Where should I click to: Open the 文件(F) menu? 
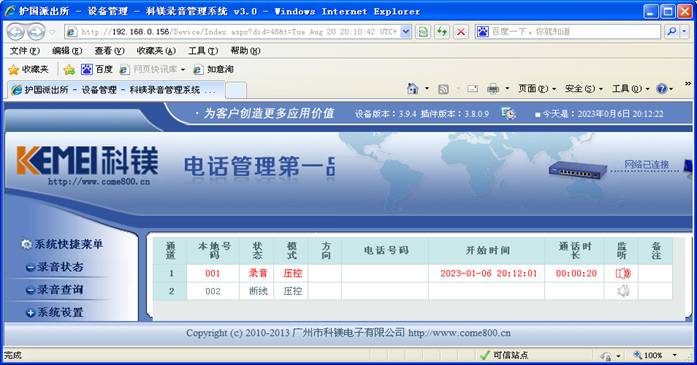[x=24, y=51]
